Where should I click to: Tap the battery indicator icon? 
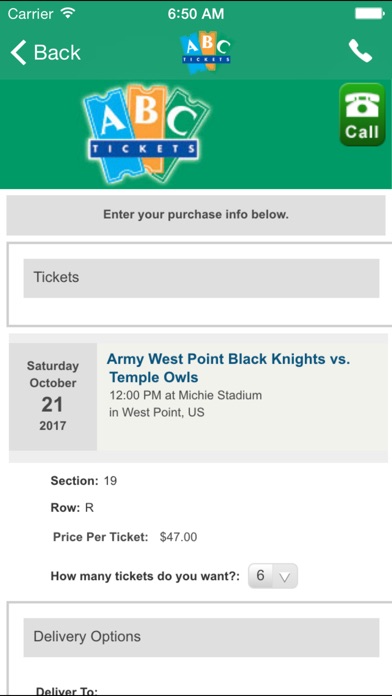[x=370, y=14]
